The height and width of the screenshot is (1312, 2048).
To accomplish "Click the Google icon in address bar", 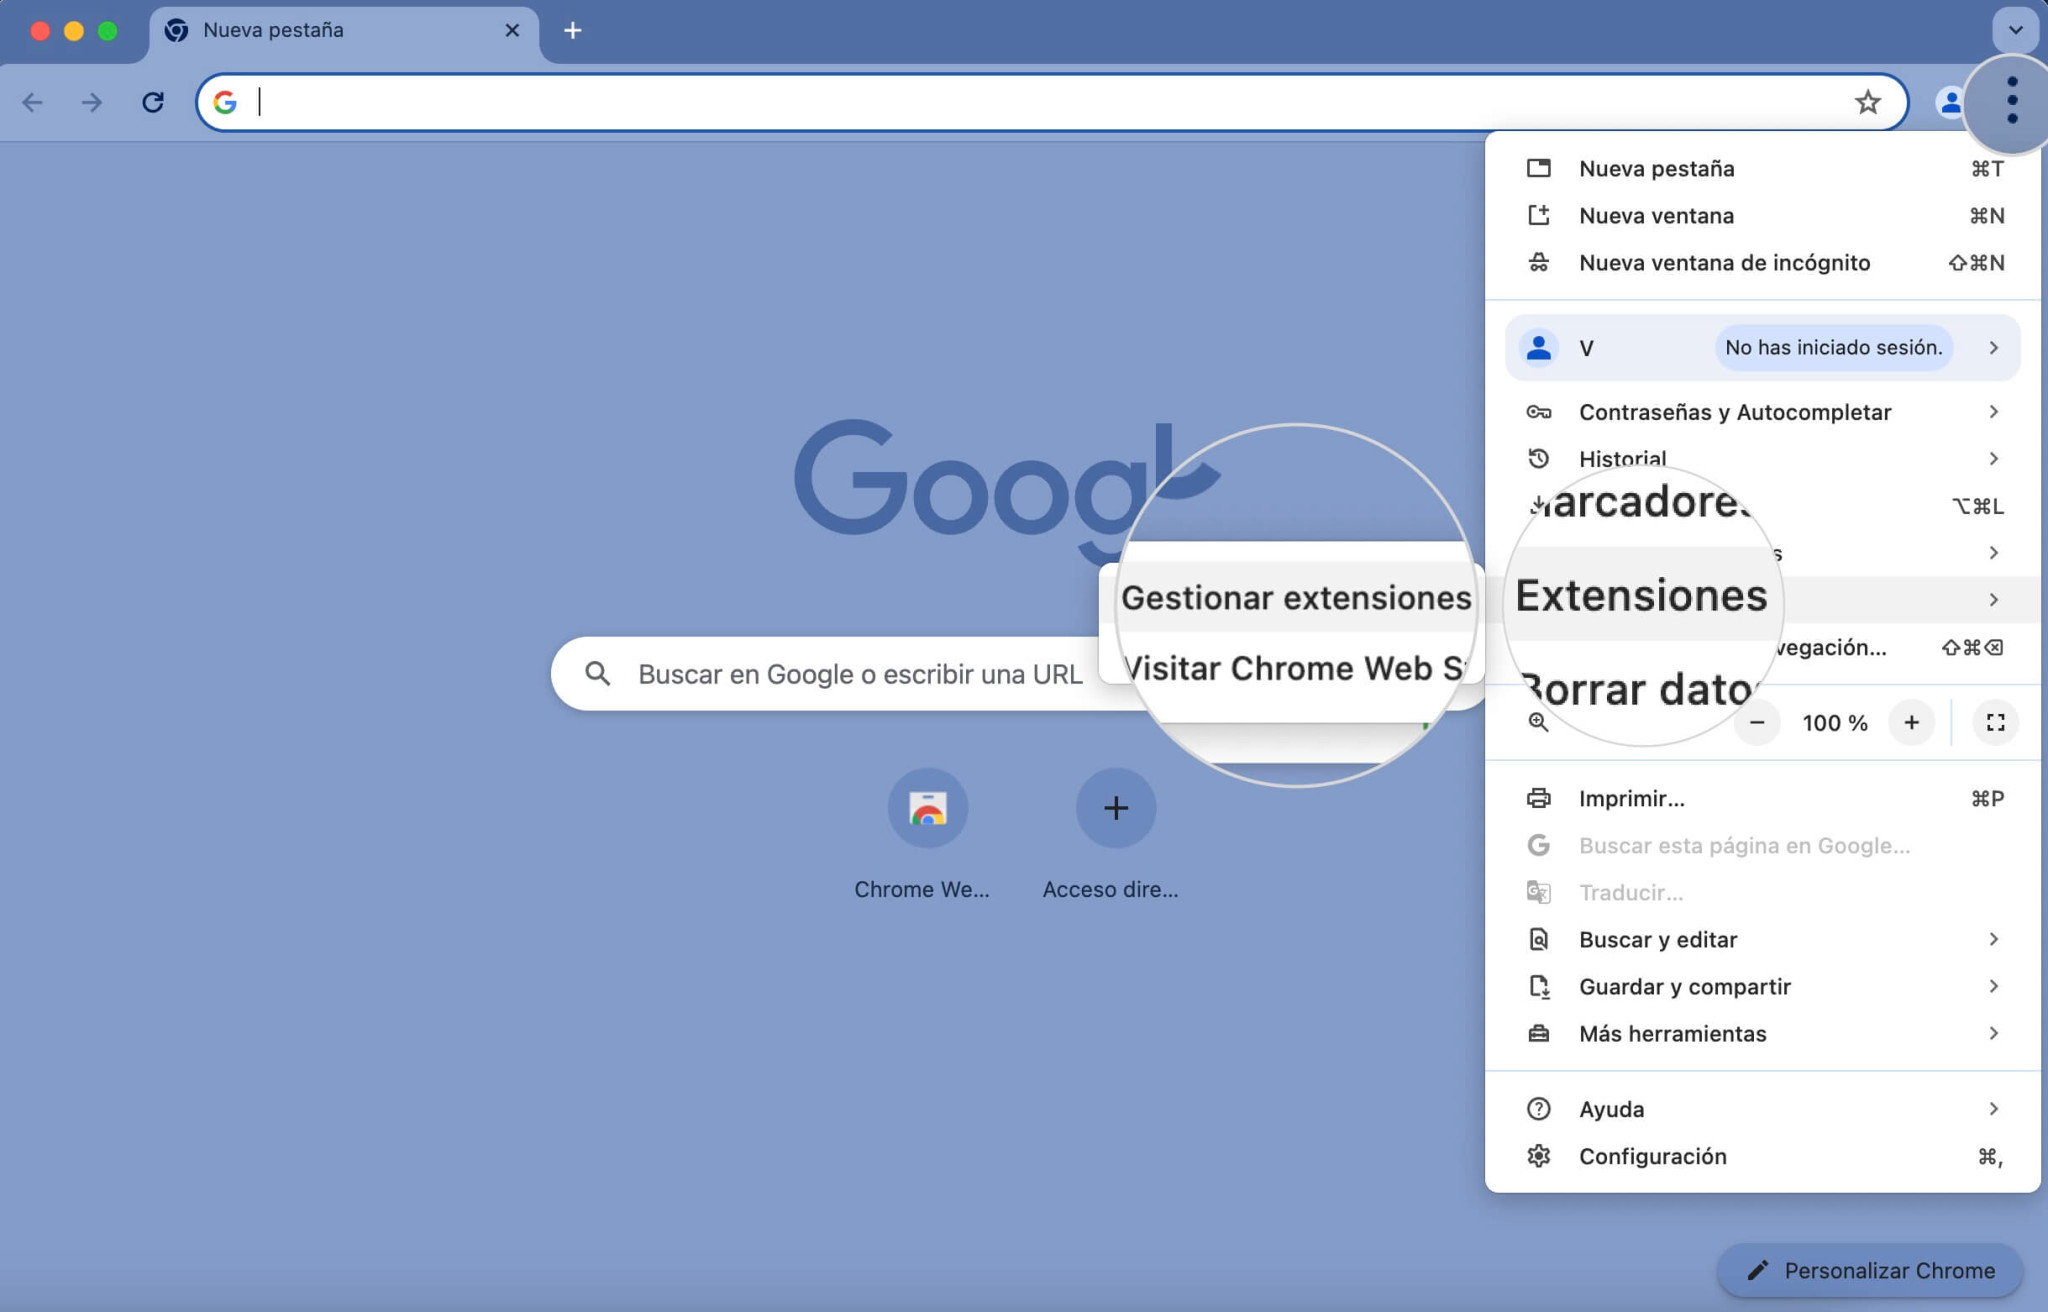I will 225,102.
